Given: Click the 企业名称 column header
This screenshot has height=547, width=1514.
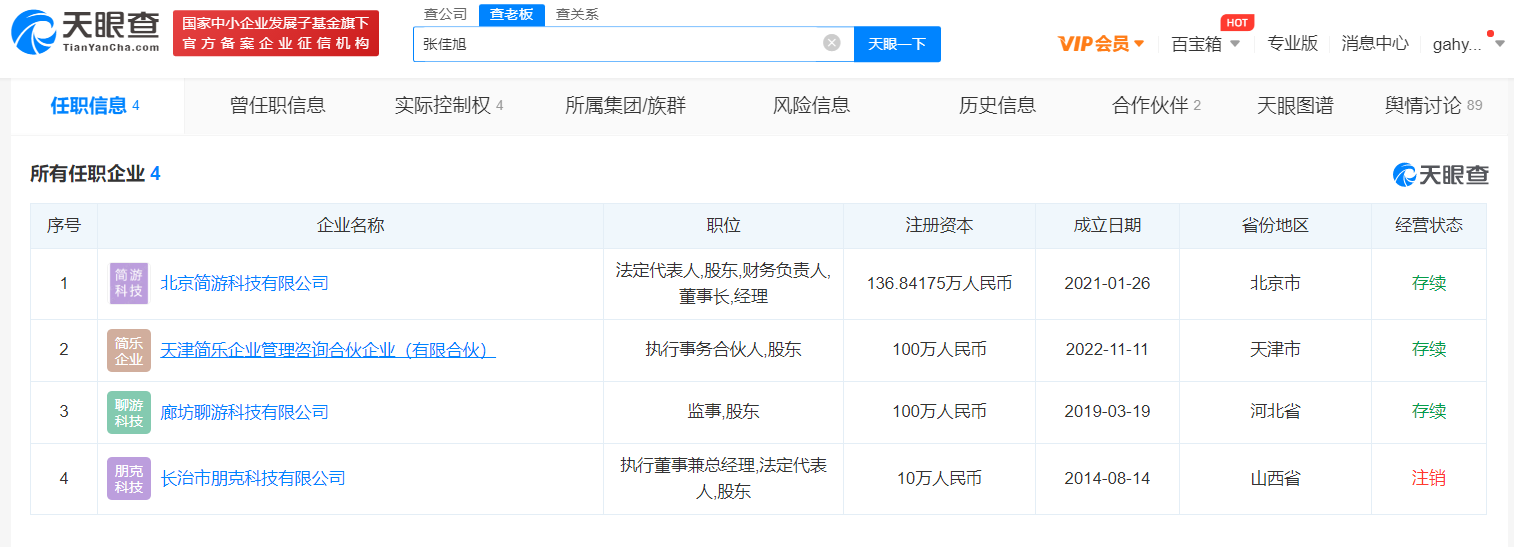Looking at the screenshot, I should click(351, 226).
